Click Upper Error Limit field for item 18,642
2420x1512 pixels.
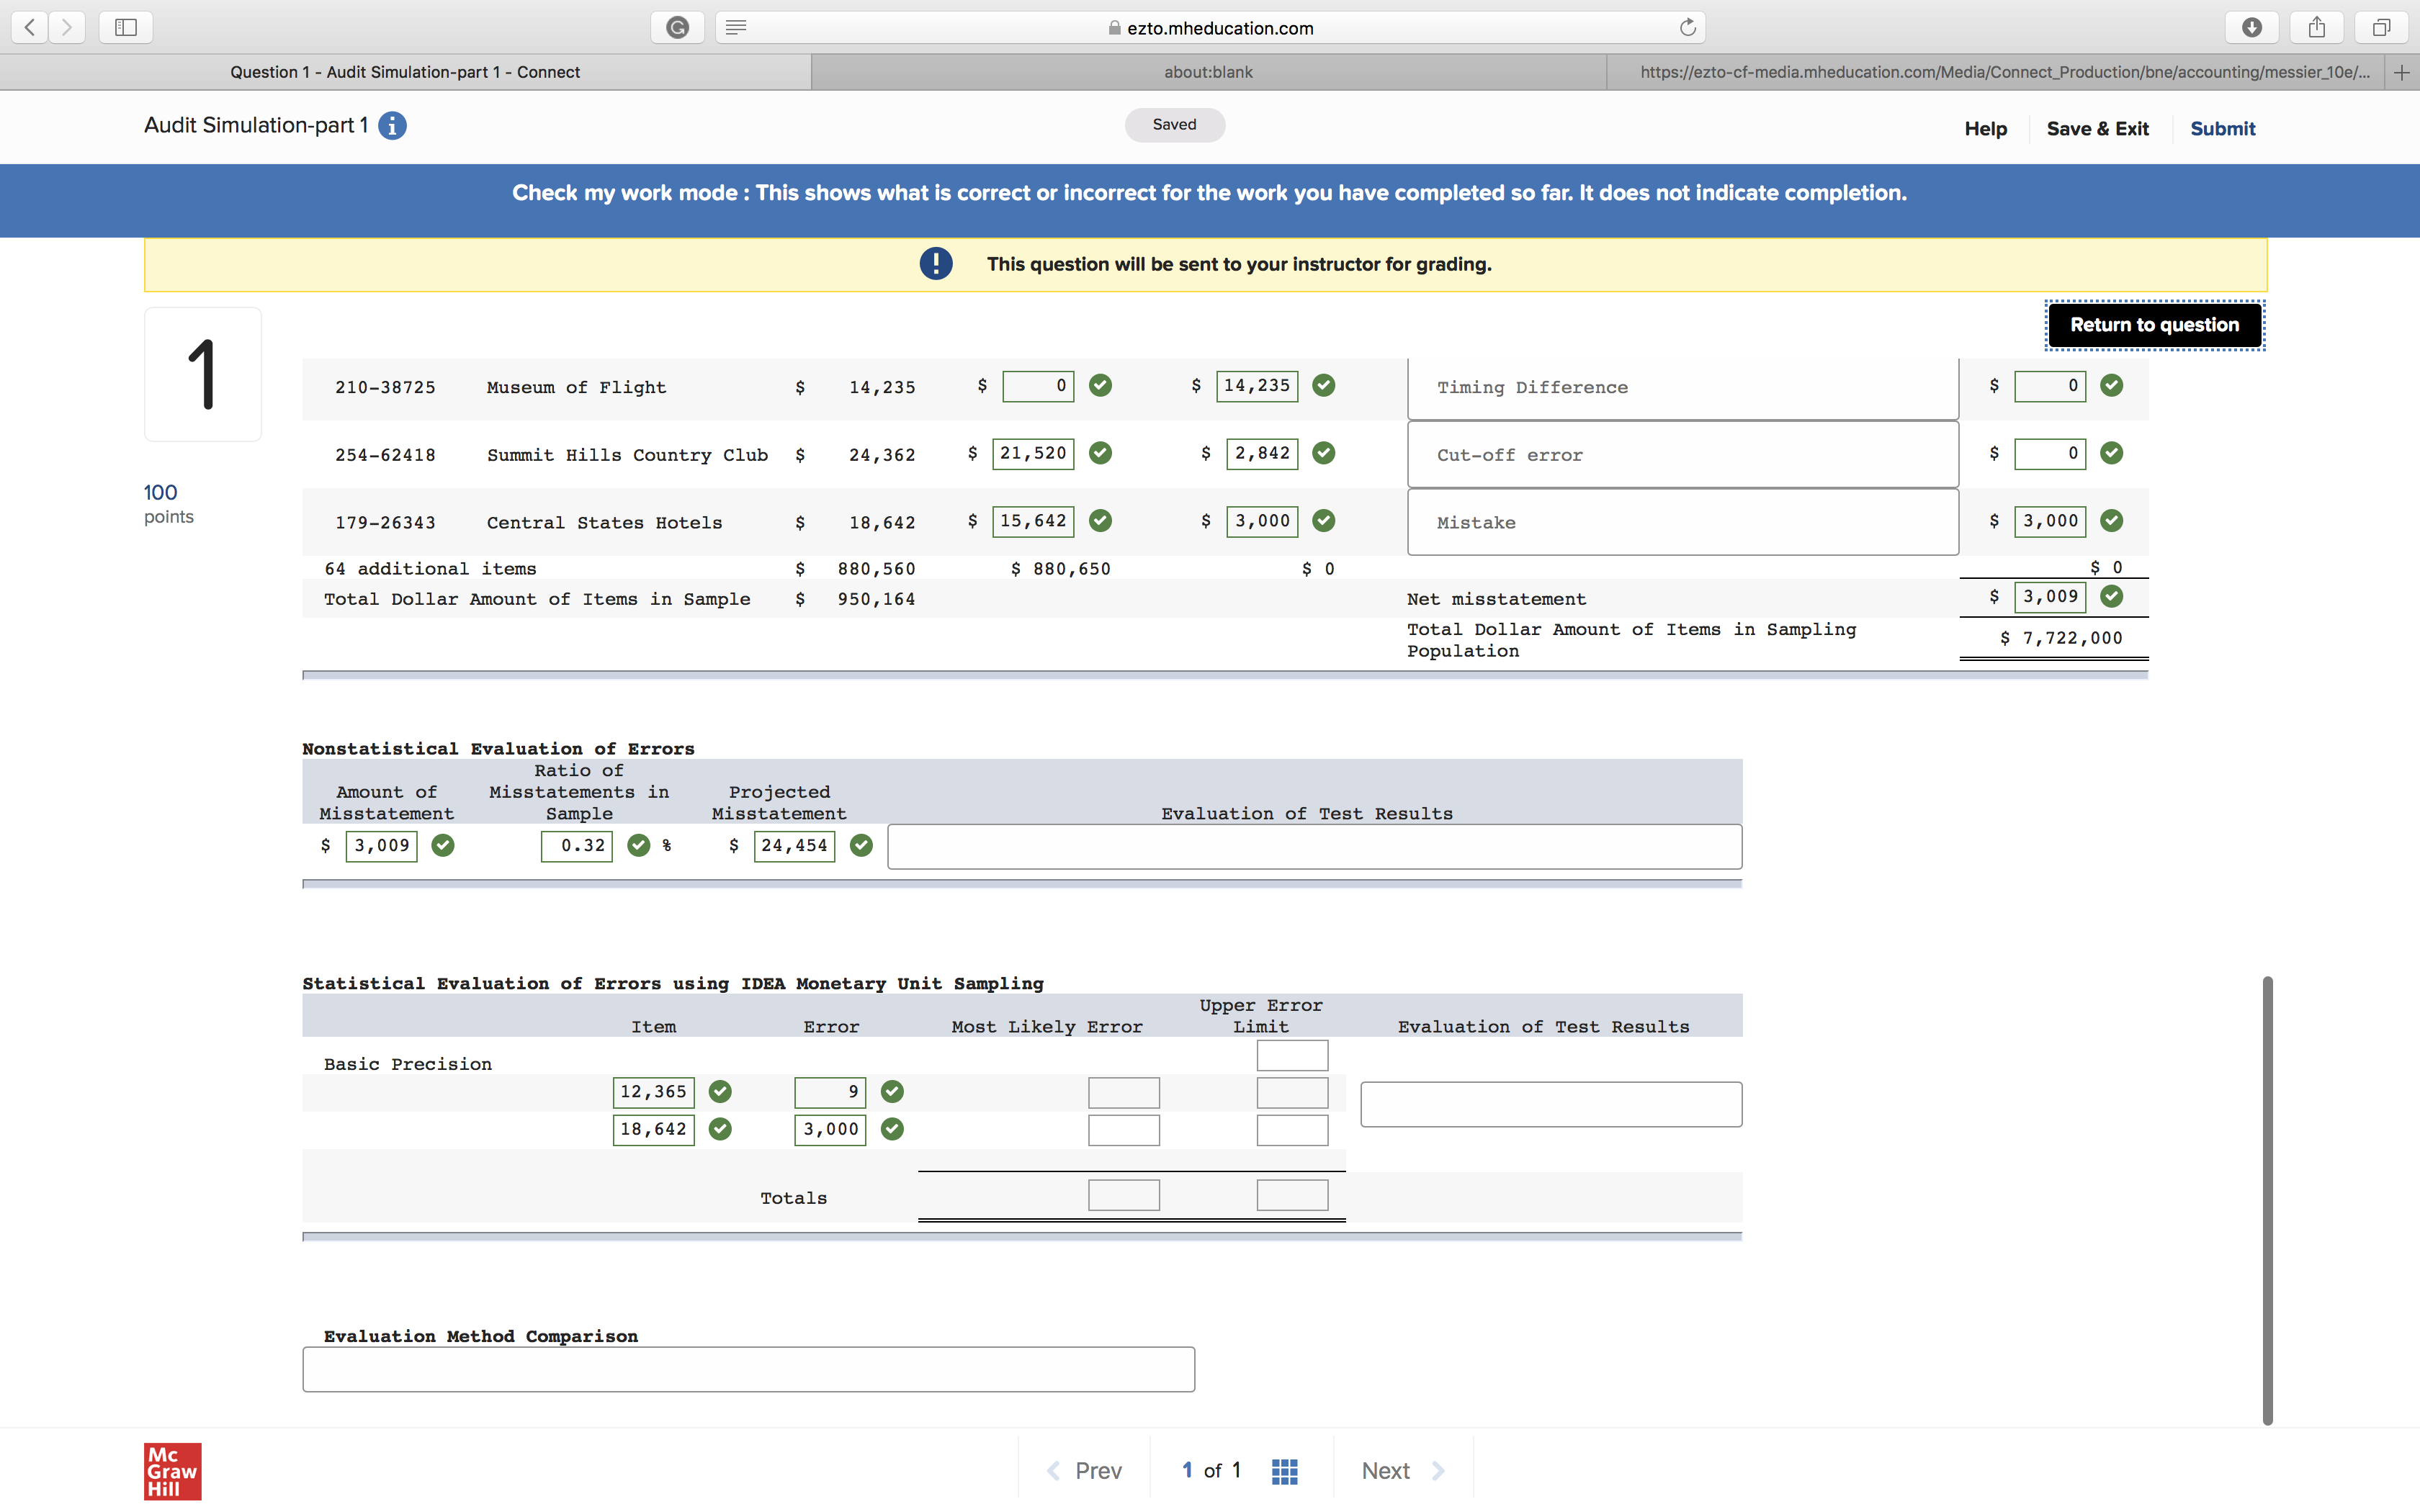click(1292, 1130)
